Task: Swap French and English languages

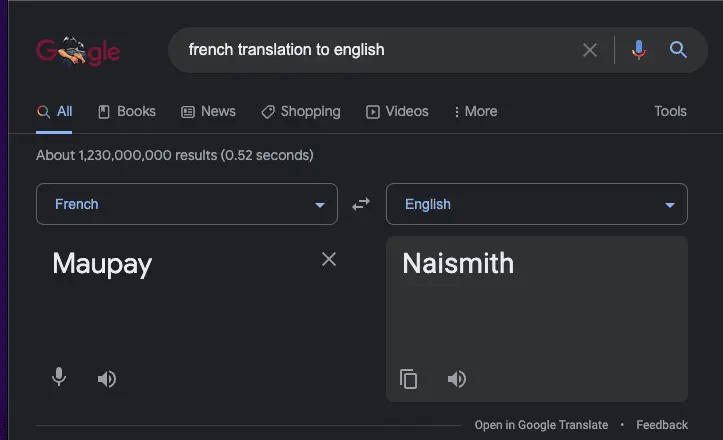Action: coord(361,204)
